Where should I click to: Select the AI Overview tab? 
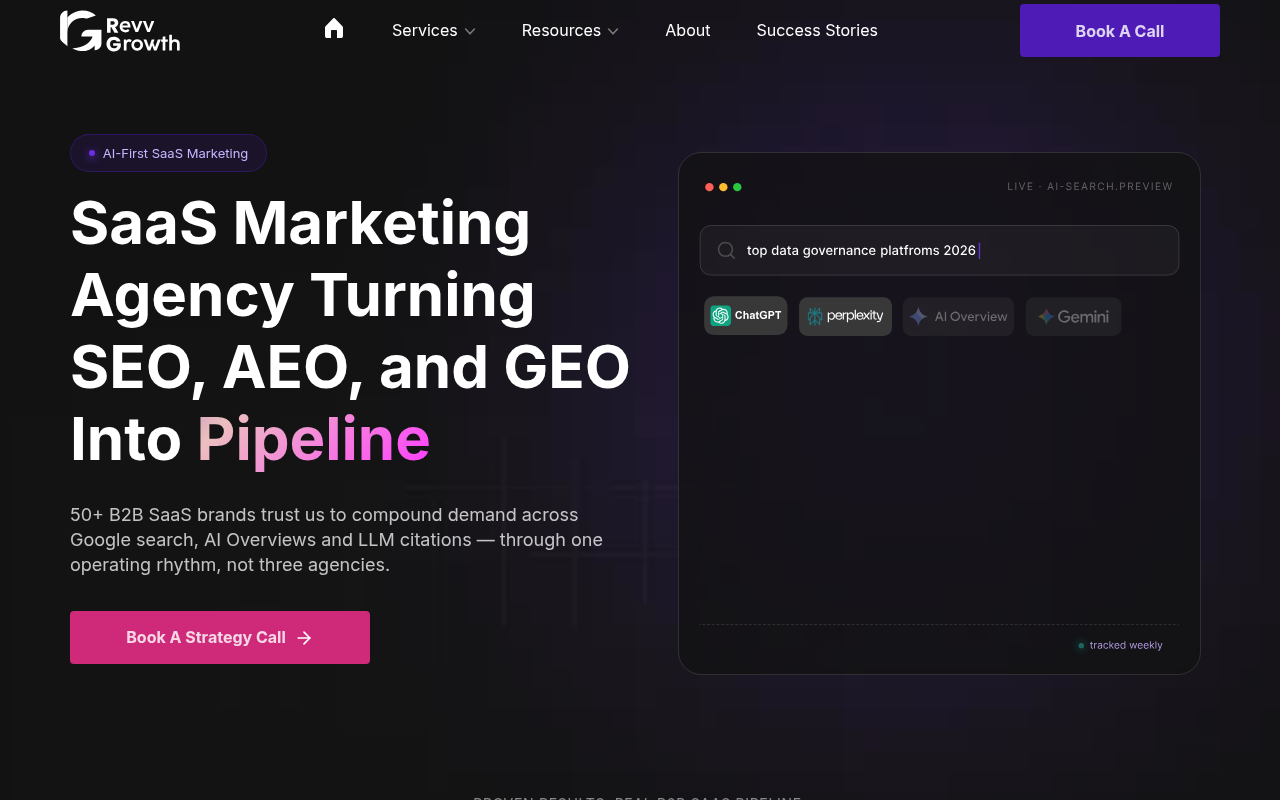(958, 316)
